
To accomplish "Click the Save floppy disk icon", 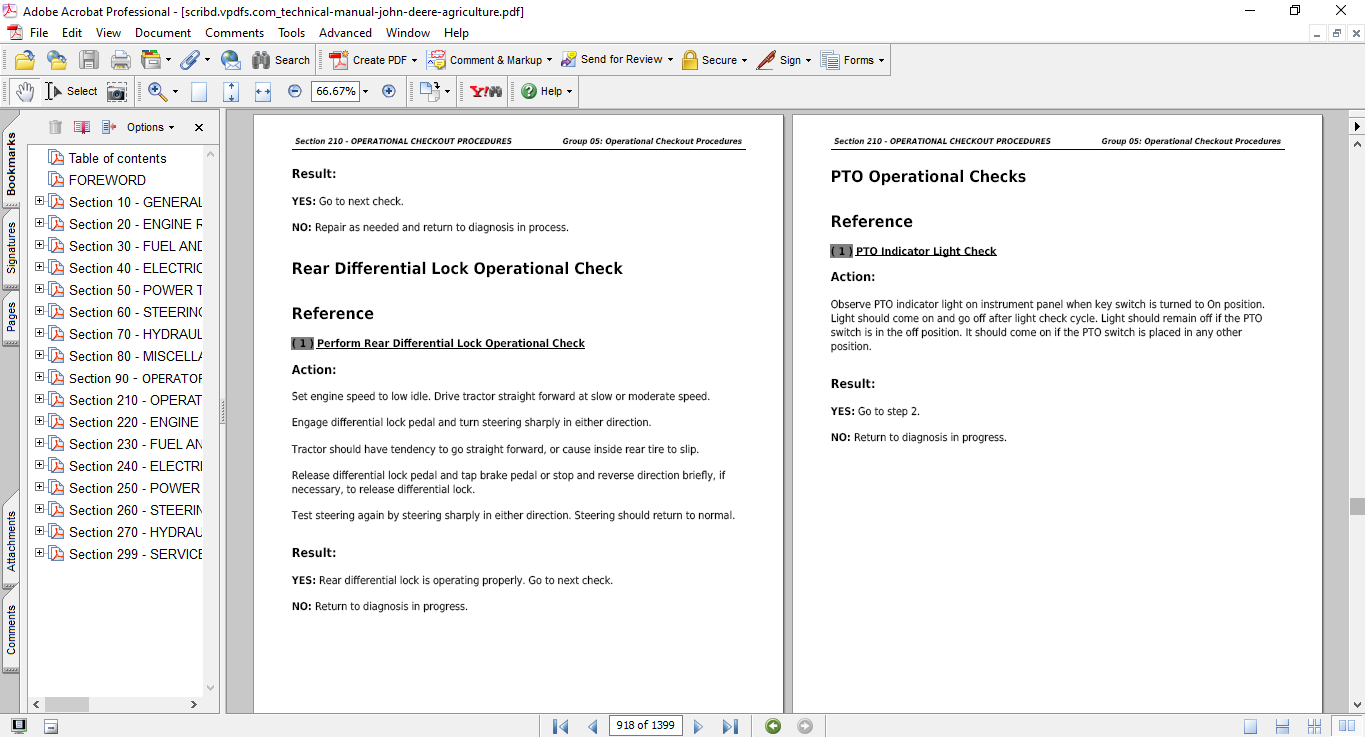I will (x=89, y=60).
